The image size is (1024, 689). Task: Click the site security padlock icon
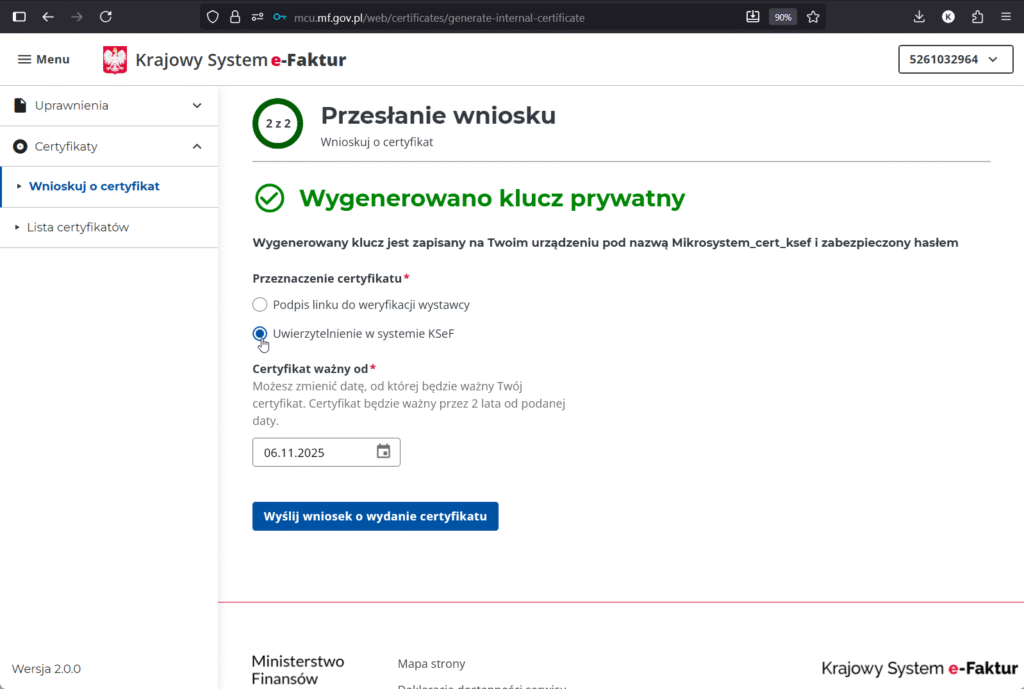[235, 17]
